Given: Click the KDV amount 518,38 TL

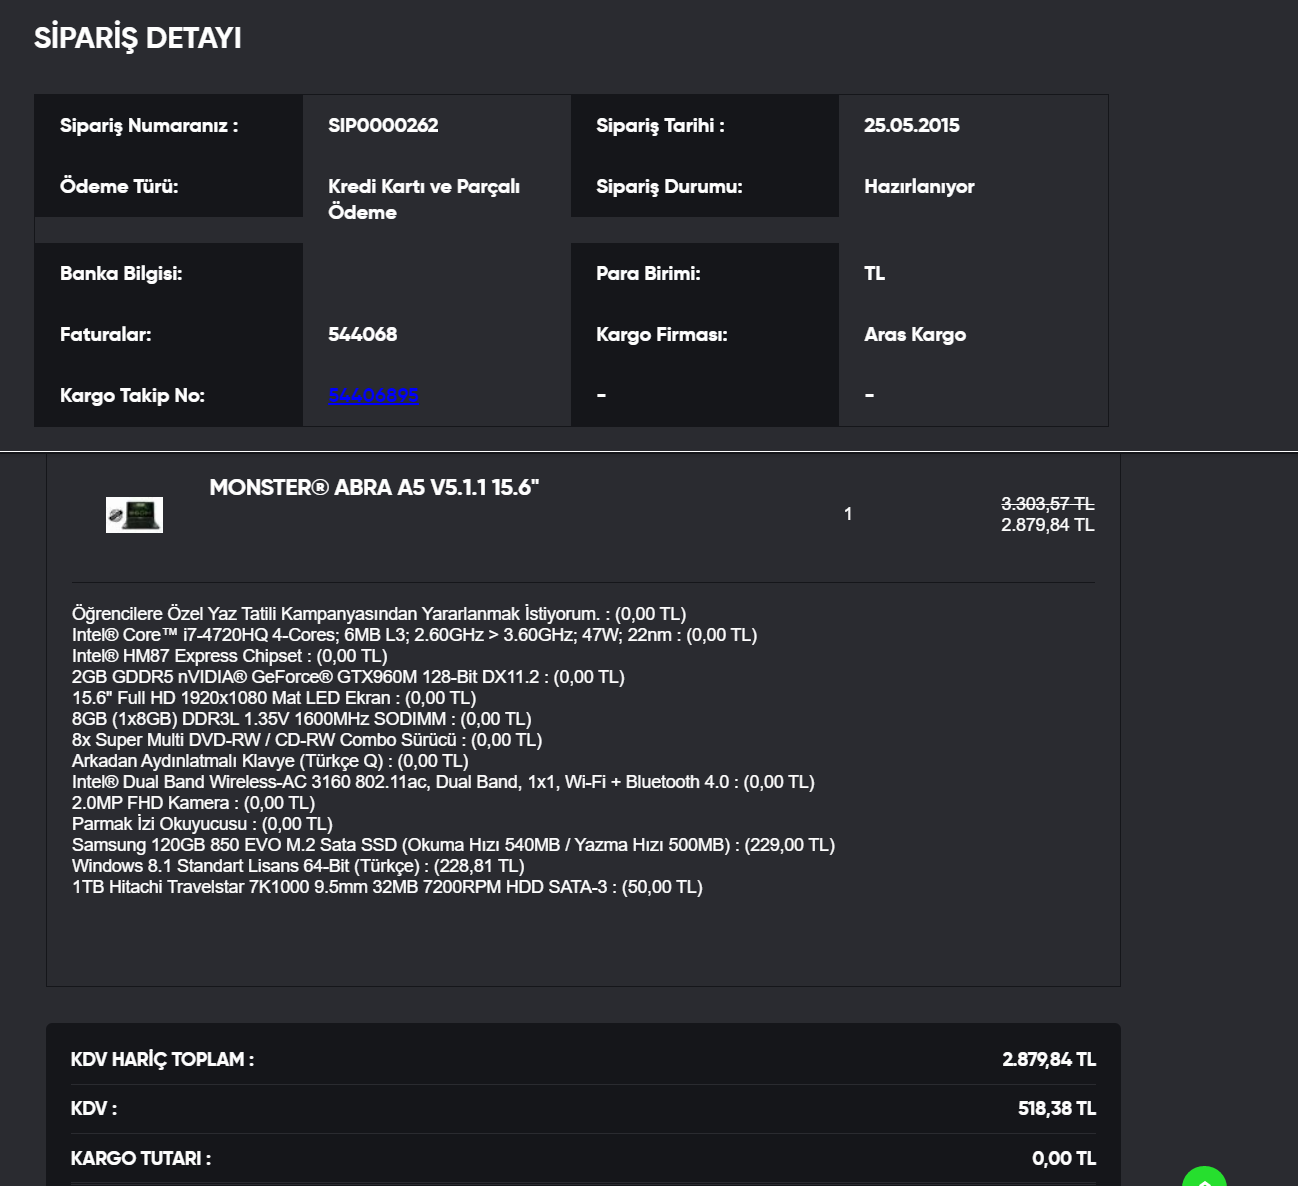Looking at the screenshot, I should (x=1057, y=1108).
